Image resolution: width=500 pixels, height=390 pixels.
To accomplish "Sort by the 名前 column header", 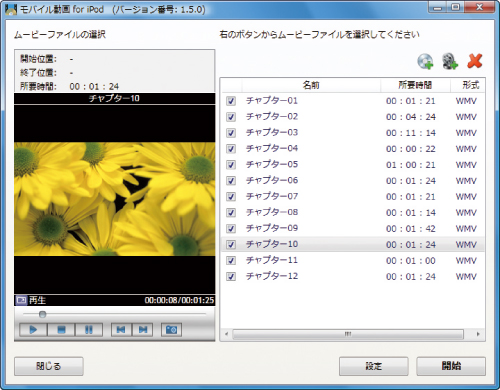I will click(311, 85).
